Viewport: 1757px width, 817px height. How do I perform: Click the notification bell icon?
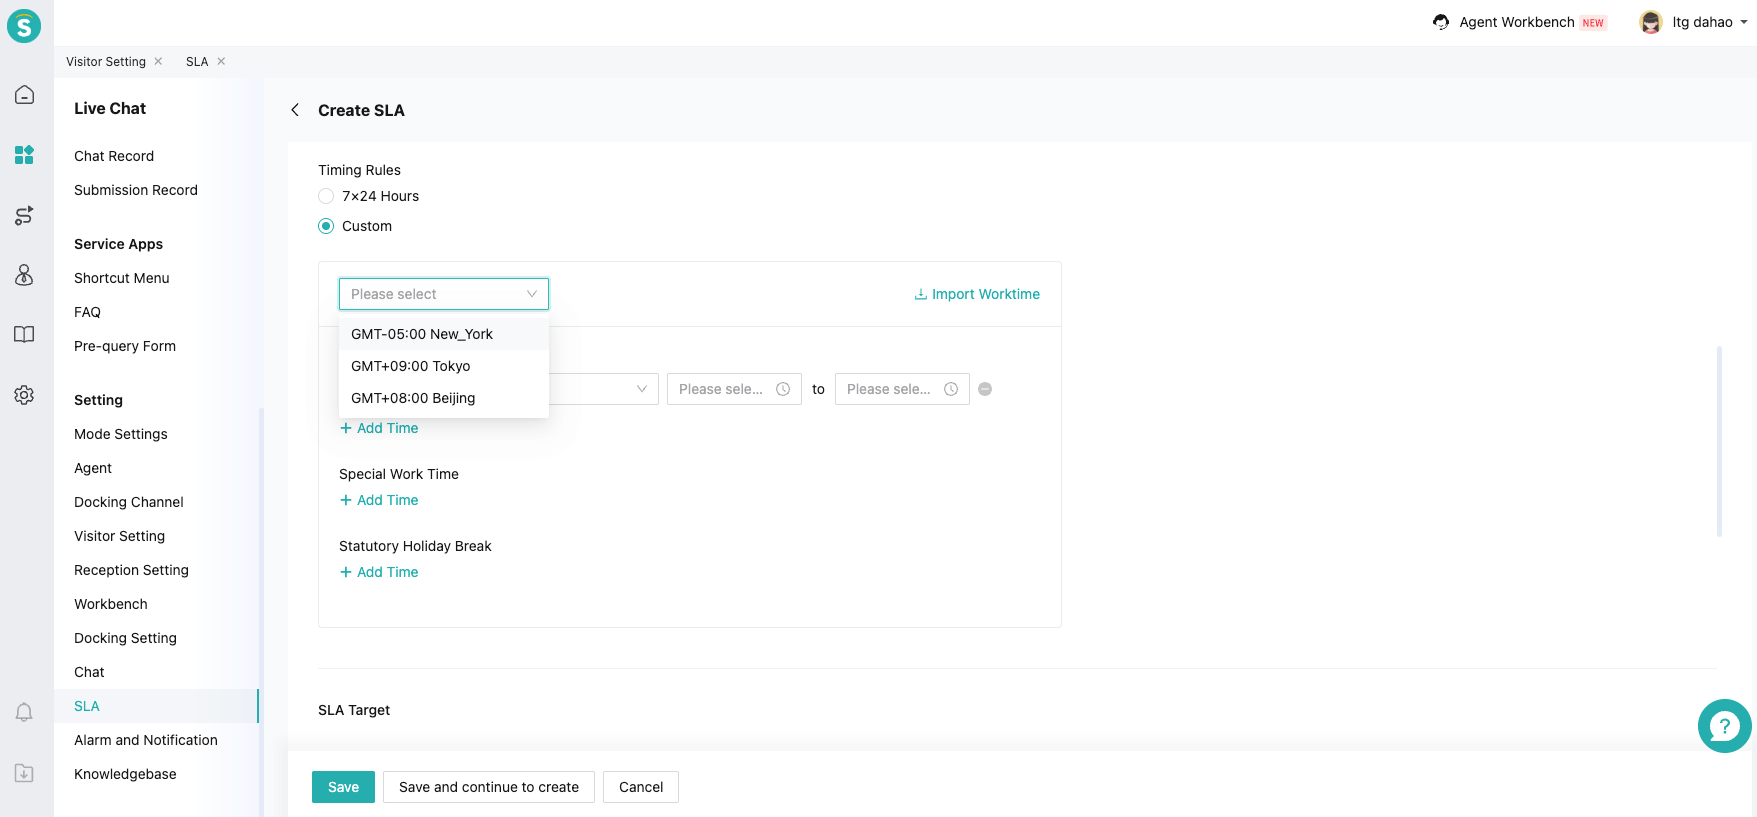click(x=24, y=712)
